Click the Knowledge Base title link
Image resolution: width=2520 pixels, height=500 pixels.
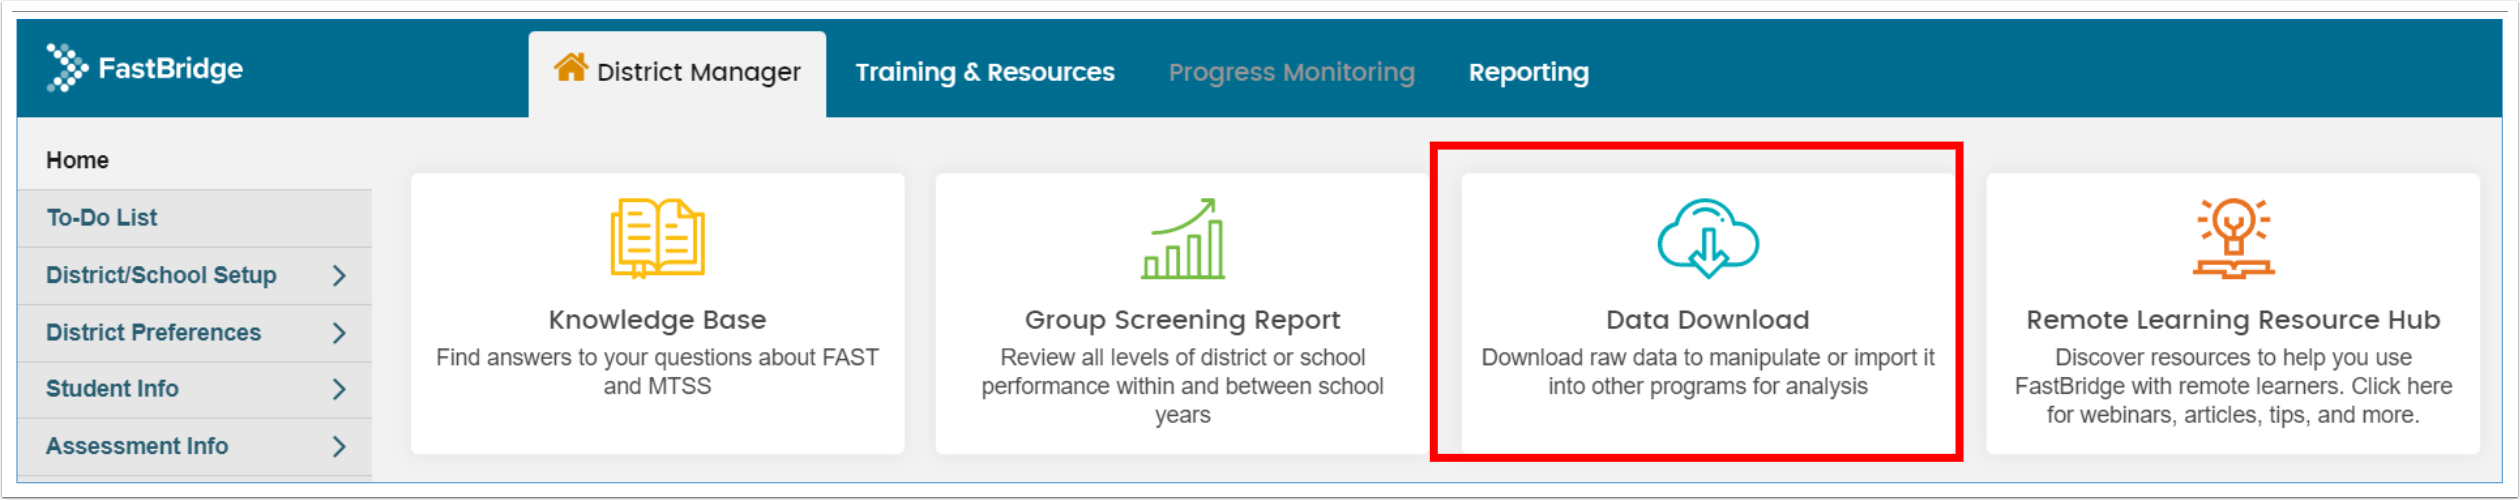(x=657, y=320)
